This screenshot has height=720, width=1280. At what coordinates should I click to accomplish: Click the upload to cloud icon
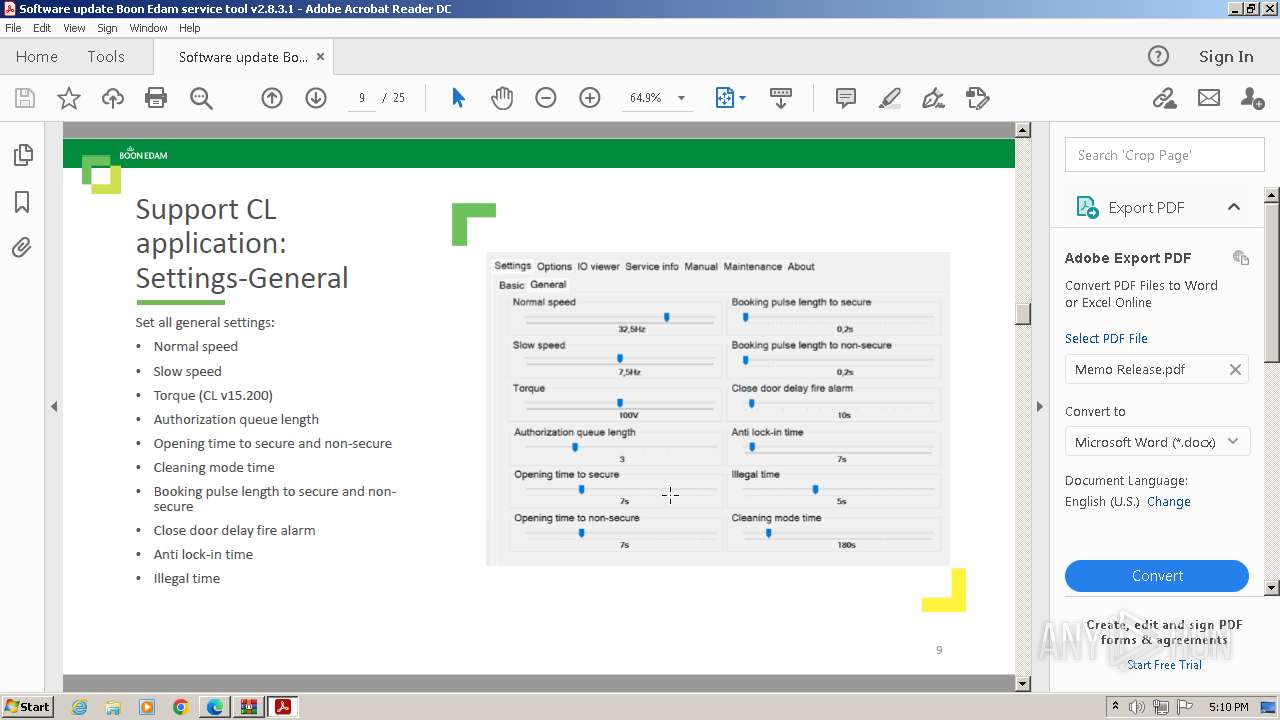(113, 98)
